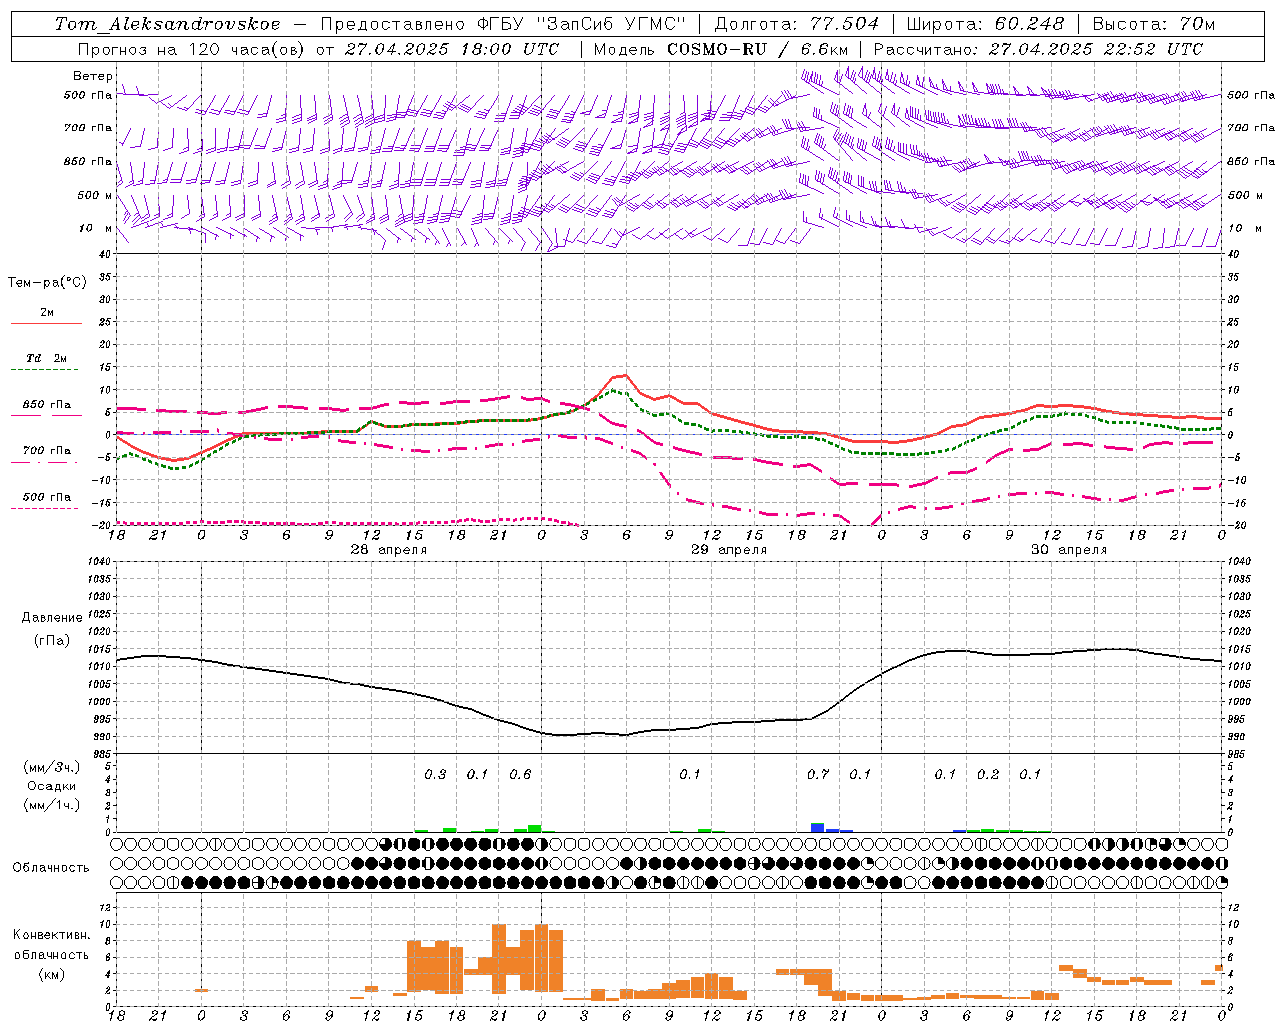Click the Конвективн. convective cloud label
The height and width of the screenshot is (1024, 1280).
(52, 935)
